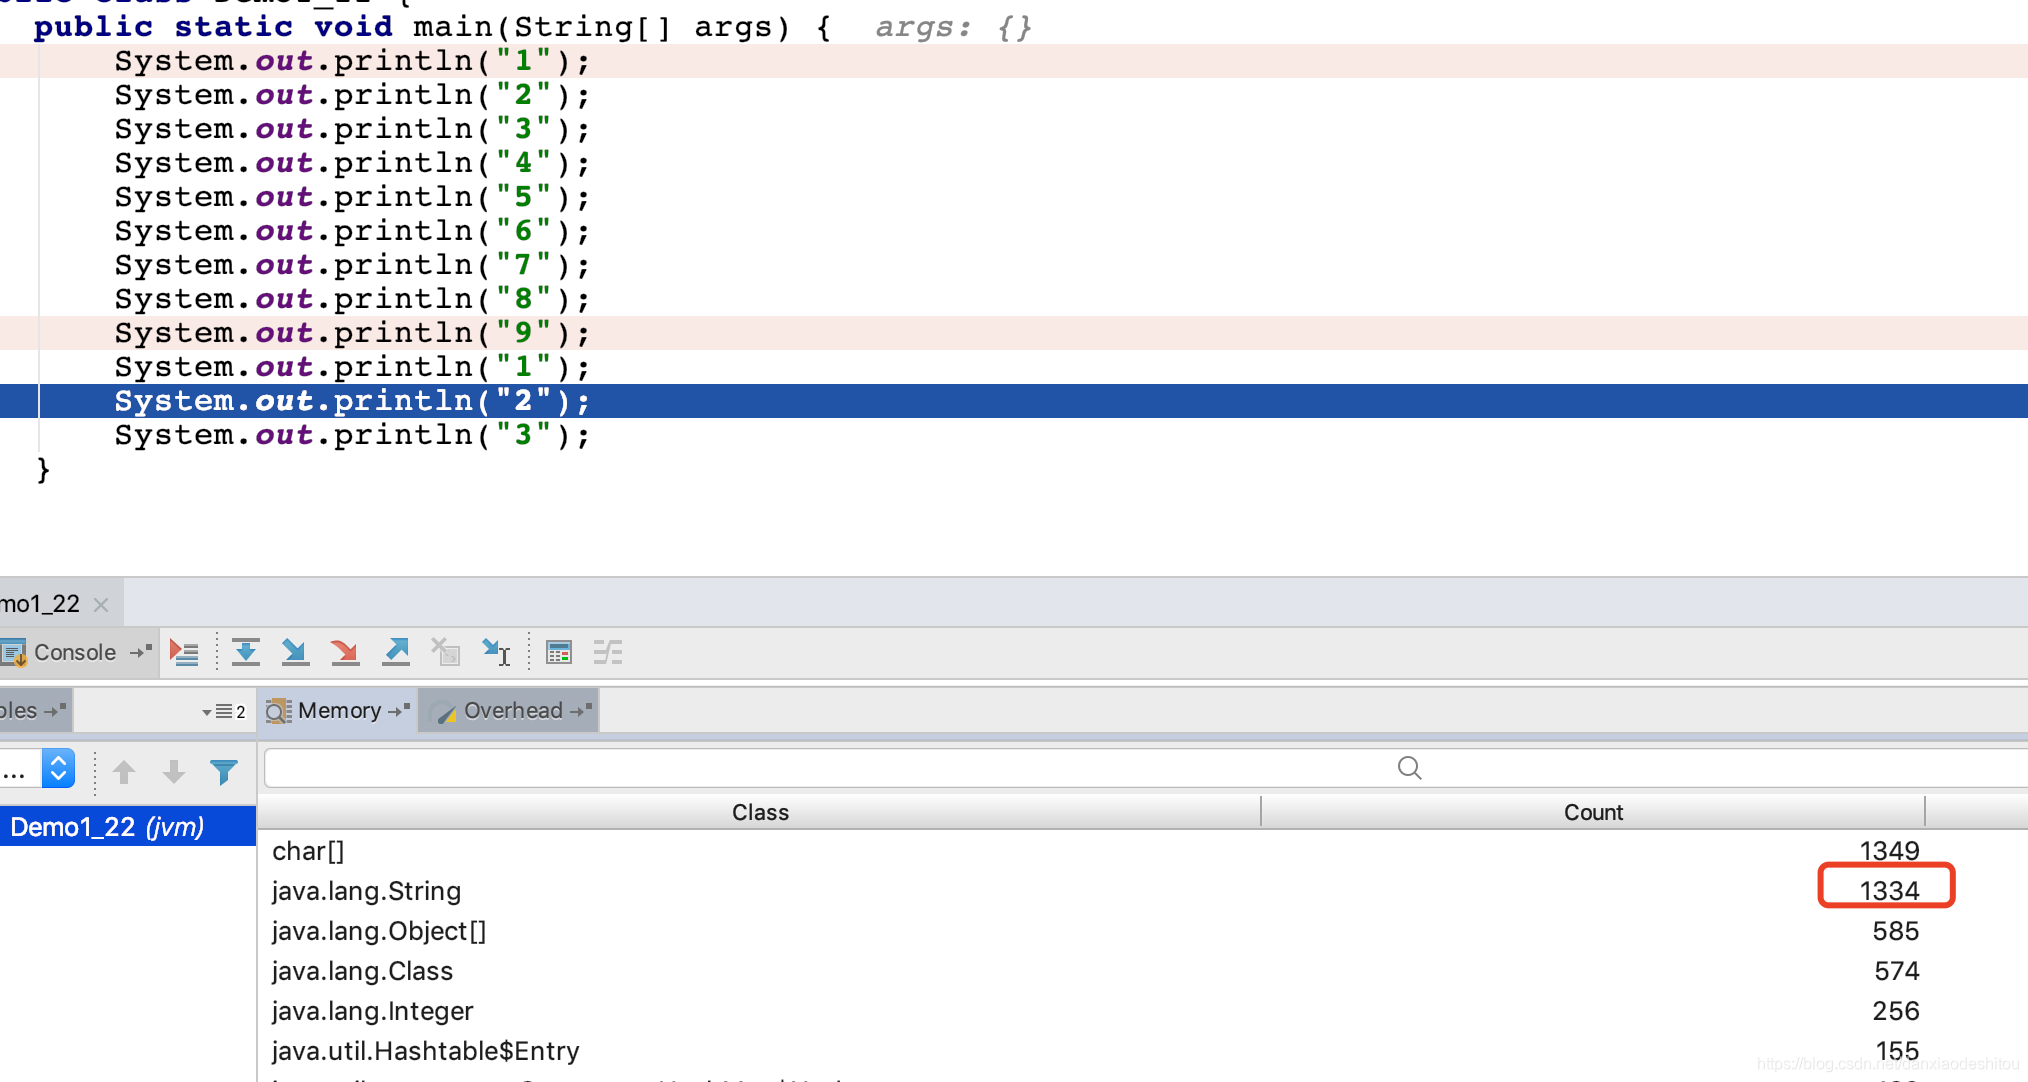Close the Demo1_22 debug session tab
The image size is (2028, 1082).
(101, 605)
